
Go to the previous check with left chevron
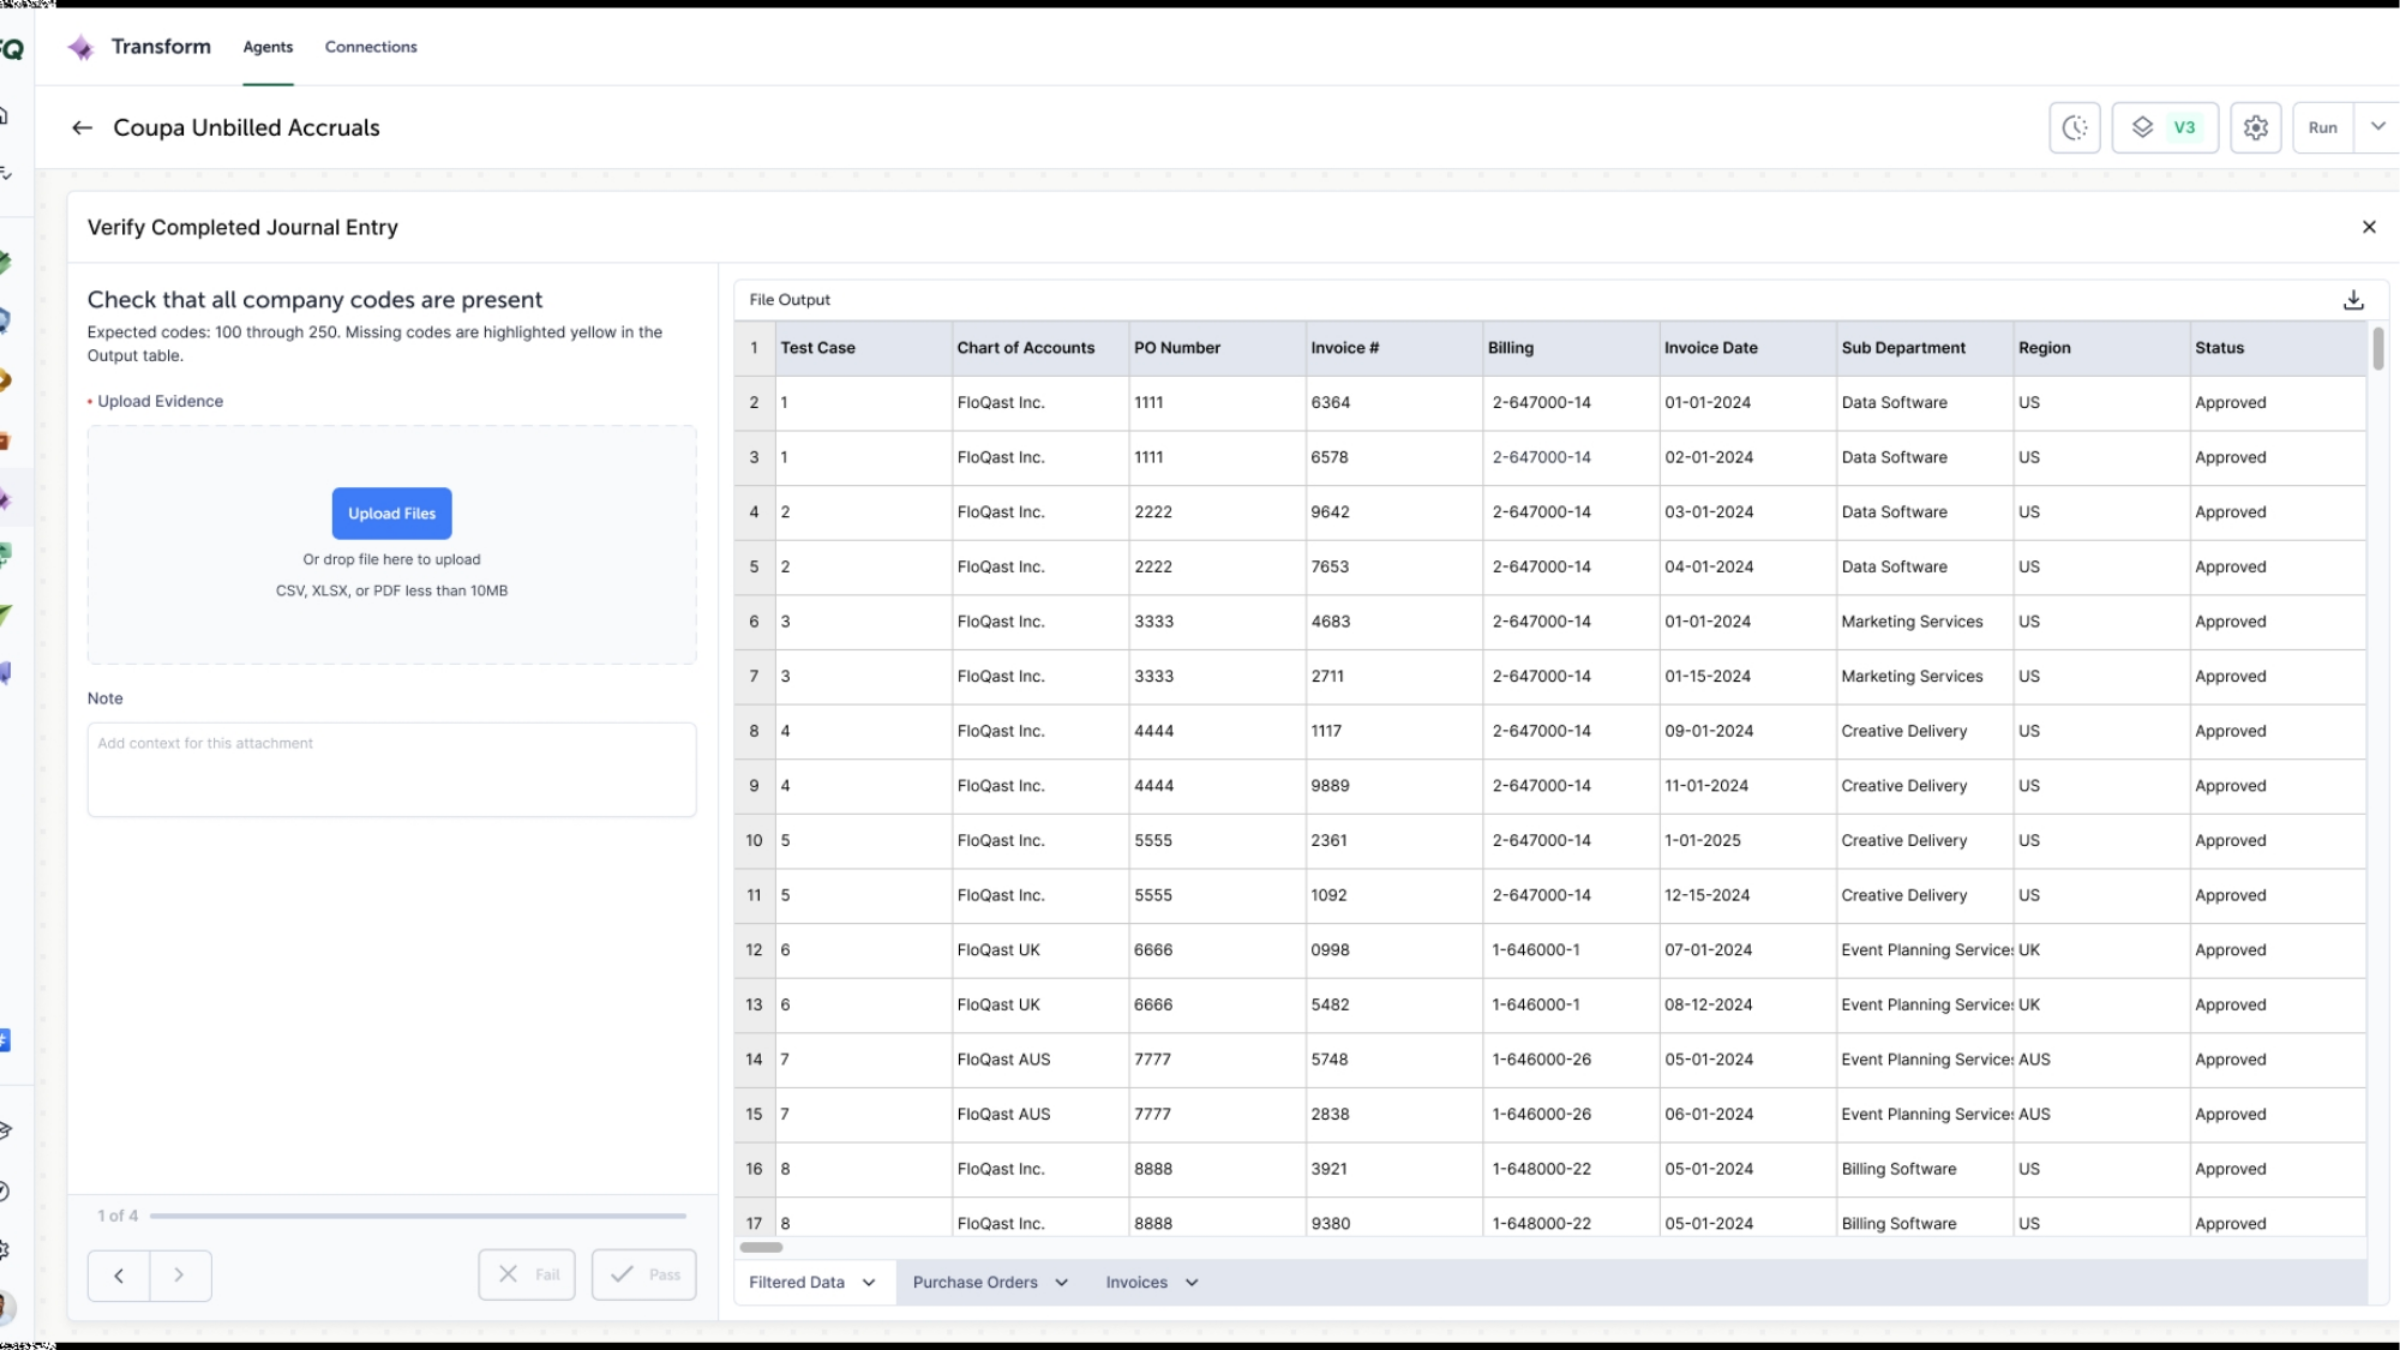click(119, 1275)
